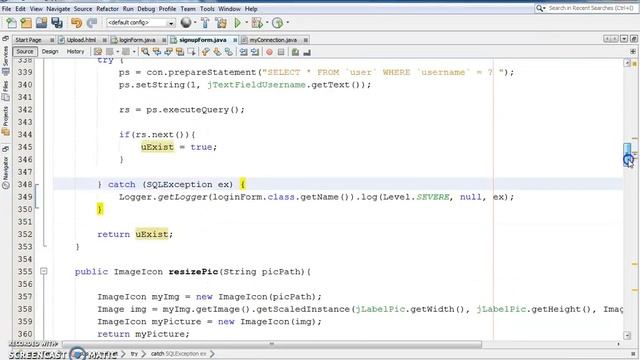Click the scroll editor tabs left-right button
Screen dimensions: 640x360
point(611,39)
